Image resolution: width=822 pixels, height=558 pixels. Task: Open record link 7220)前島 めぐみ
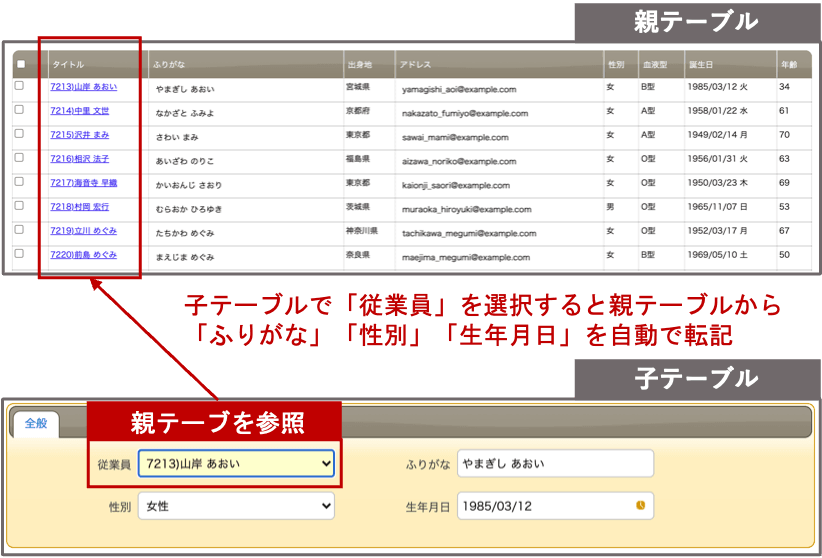tap(83, 255)
